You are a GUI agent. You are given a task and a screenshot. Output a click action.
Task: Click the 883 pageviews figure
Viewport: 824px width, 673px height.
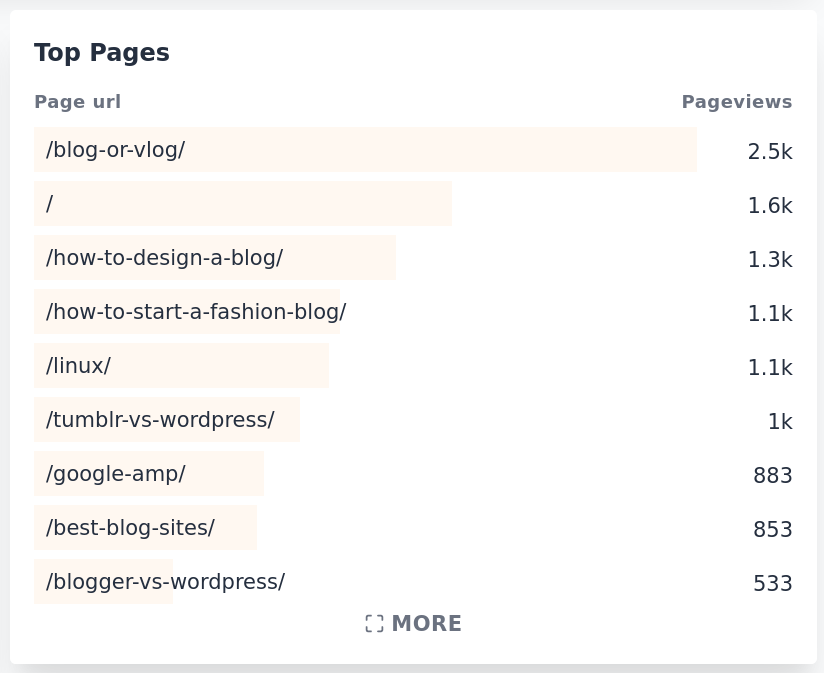pyautogui.click(x=772, y=476)
